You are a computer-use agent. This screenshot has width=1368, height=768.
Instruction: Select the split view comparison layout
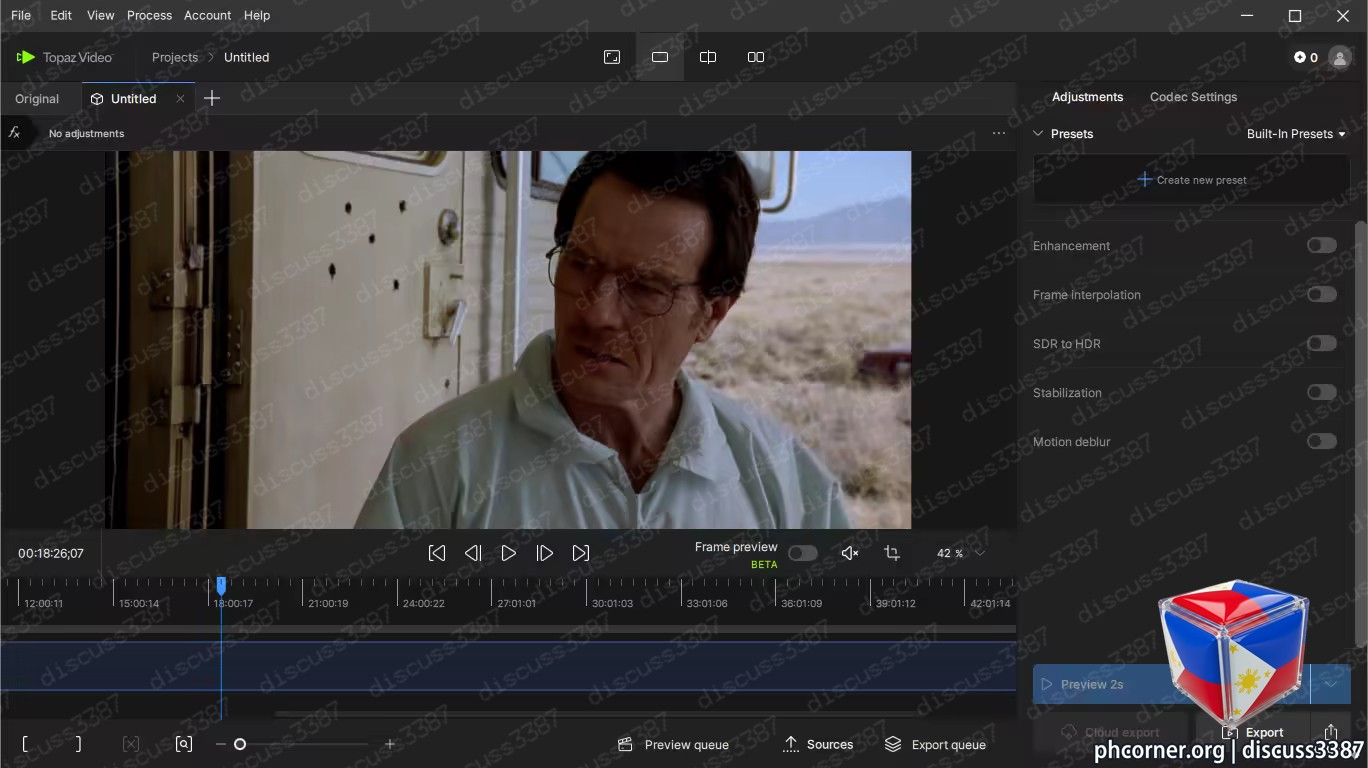(x=708, y=57)
